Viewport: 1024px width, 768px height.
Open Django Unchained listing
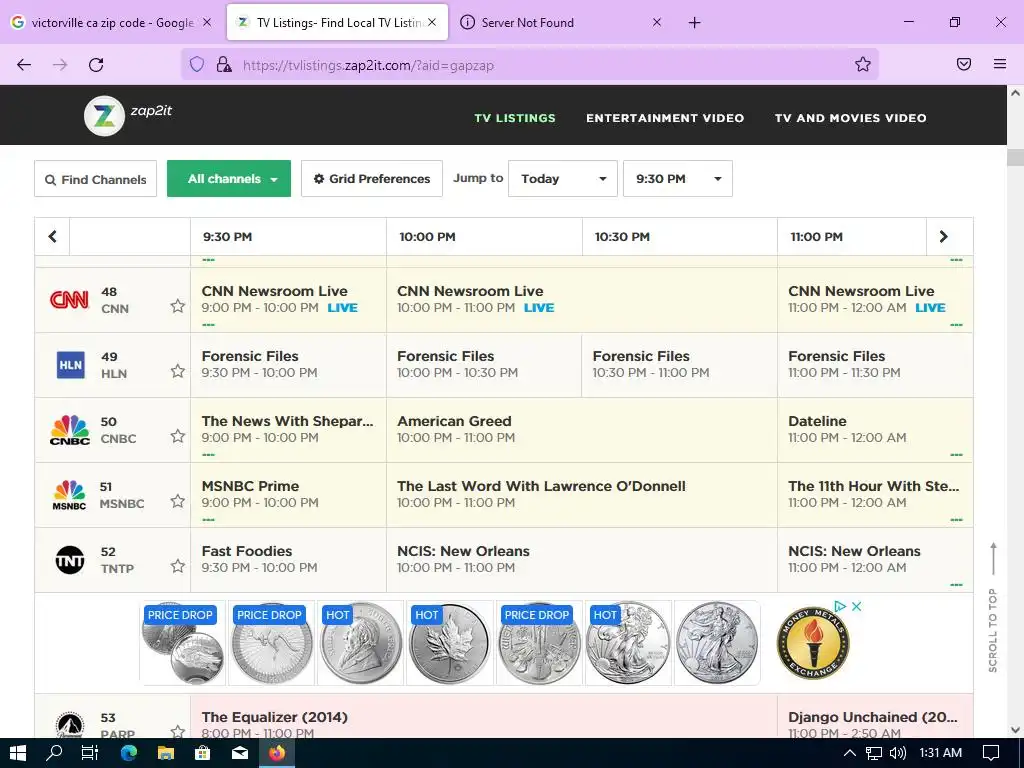873,717
